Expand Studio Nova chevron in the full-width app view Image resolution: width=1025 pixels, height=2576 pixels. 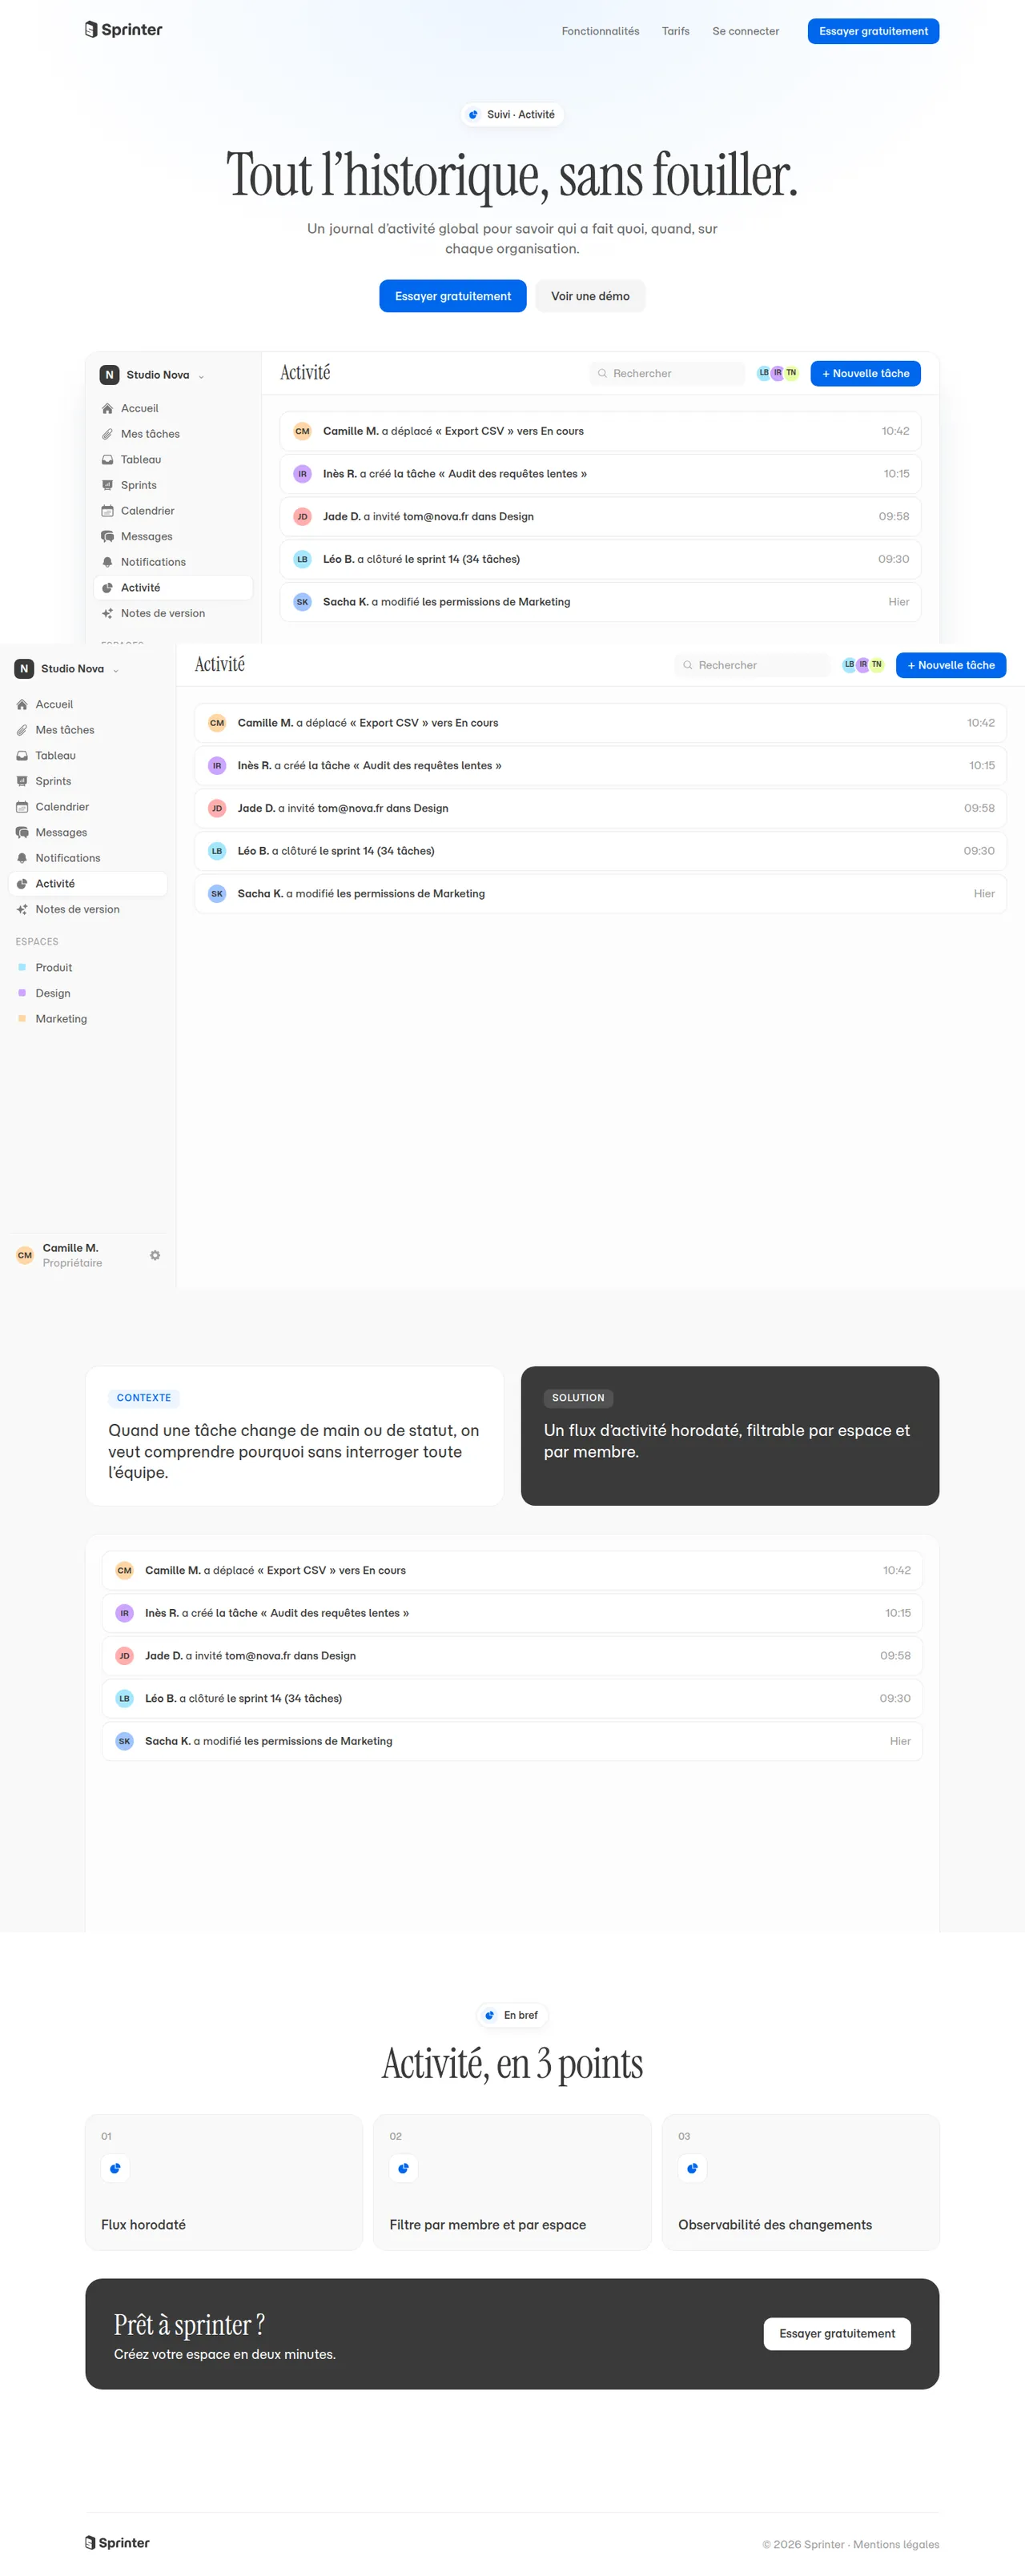click(x=116, y=670)
